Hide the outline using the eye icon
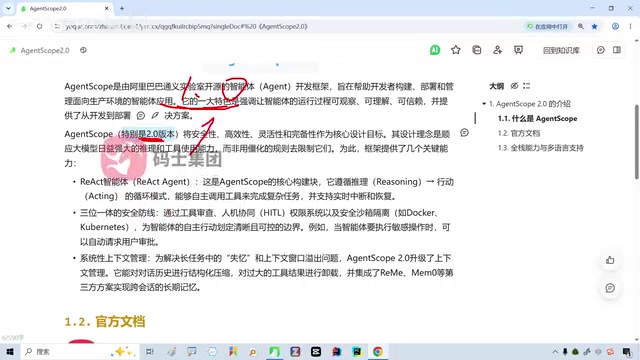The width and height of the screenshot is (640, 360). [514, 86]
